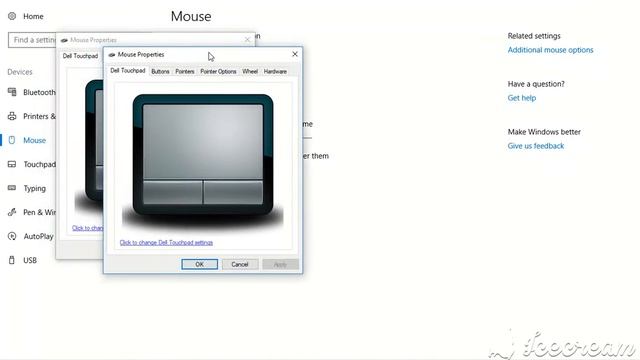Choose the Mouse icon in sidebar
The image size is (640, 360).
12,140
